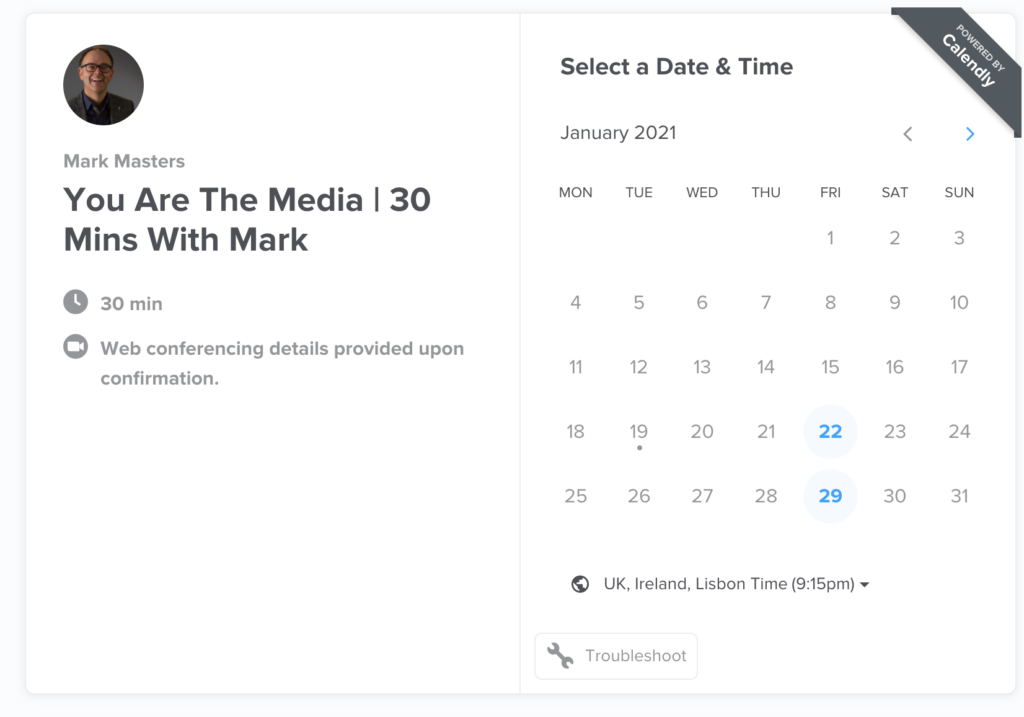Click the video camera conferencing icon
Image resolution: width=1024 pixels, height=717 pixels.
click(x=76, y=347)
